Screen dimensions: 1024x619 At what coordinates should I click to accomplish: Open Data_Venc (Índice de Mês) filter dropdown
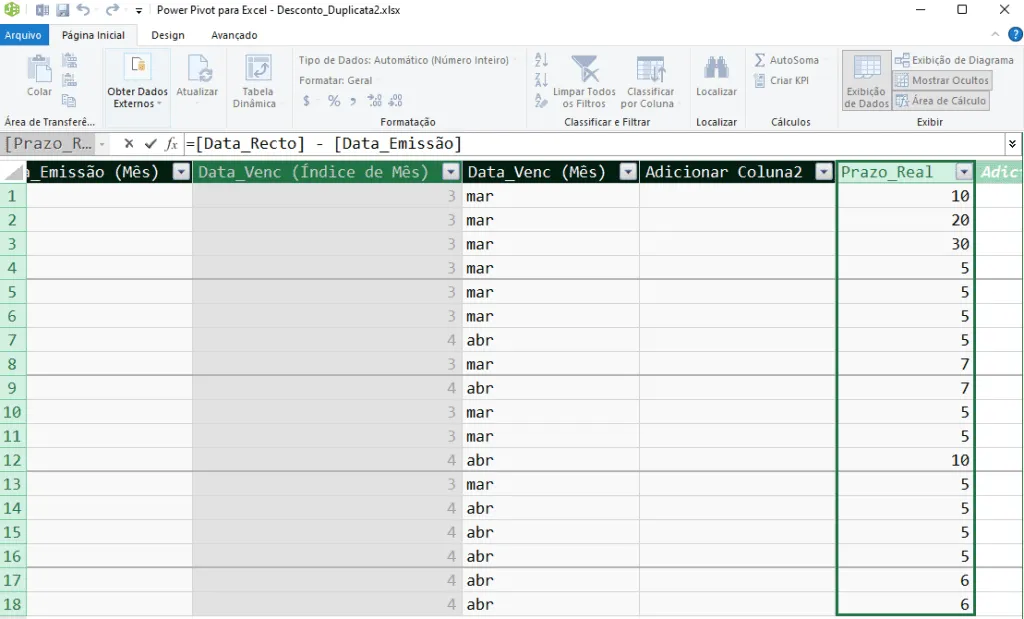point(451,172)
